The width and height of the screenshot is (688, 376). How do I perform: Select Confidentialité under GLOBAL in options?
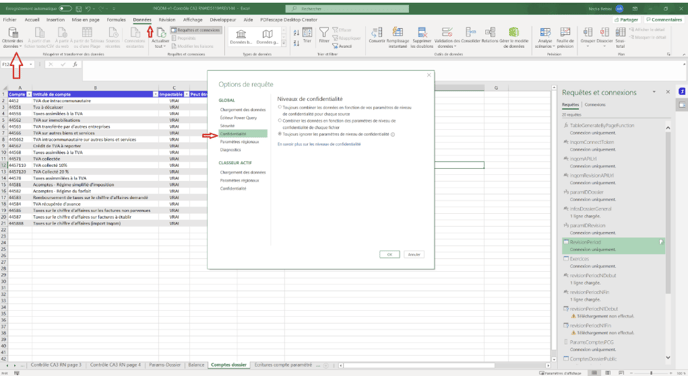point(243,134)
